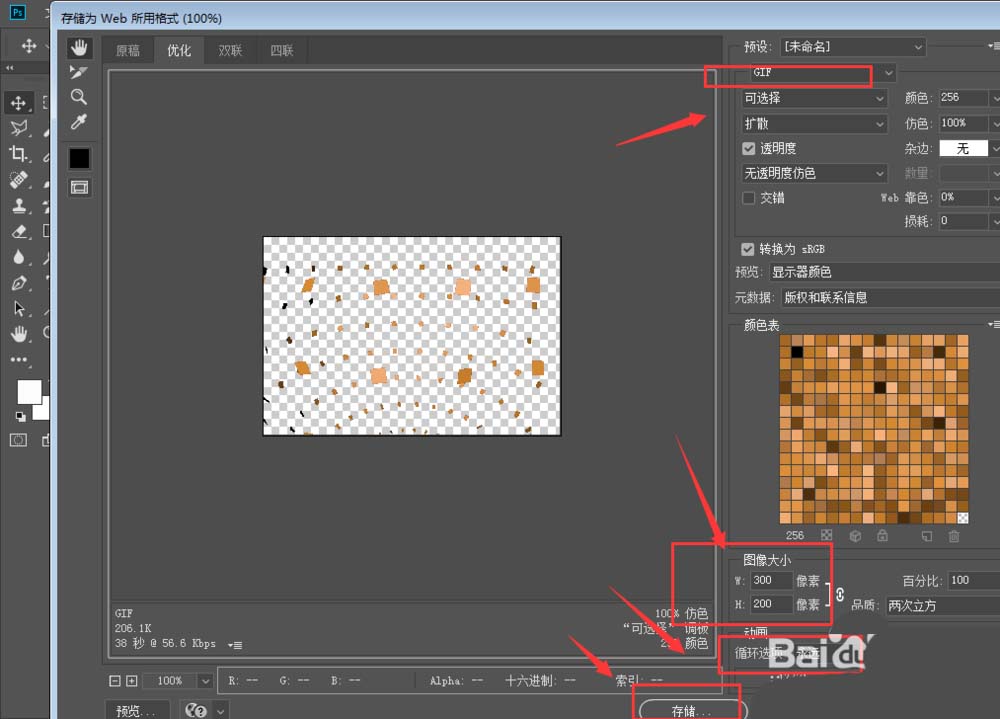Click the Photoshop Move tool in main toolbar
This screenshot has width=1000, height=719.
pyautogui.click(x=18, y=103)
